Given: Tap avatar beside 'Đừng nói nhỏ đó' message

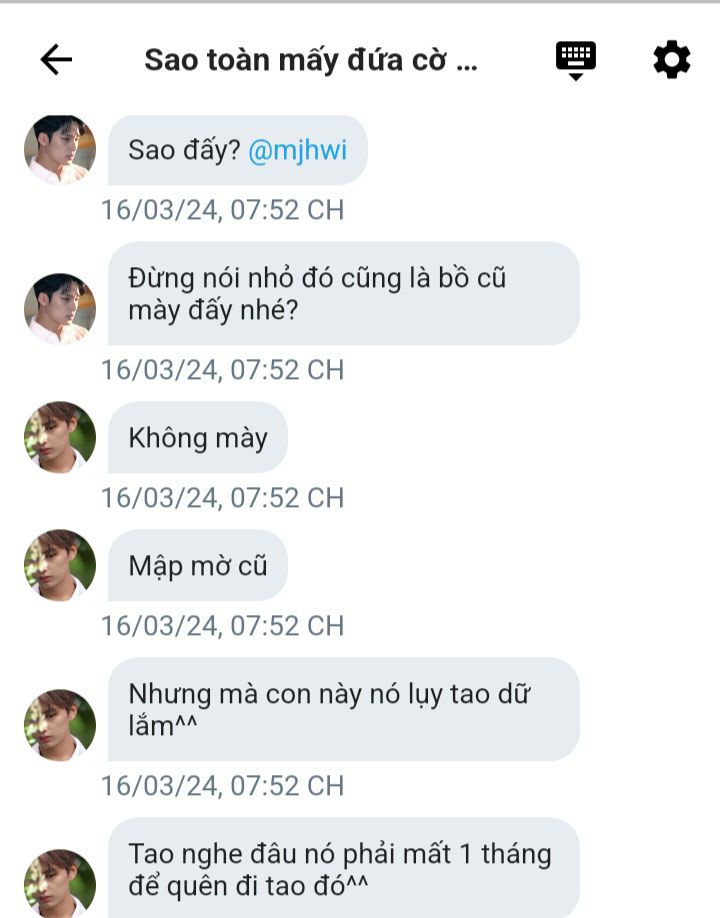Looking at the screenshot, I should point(60,309).
